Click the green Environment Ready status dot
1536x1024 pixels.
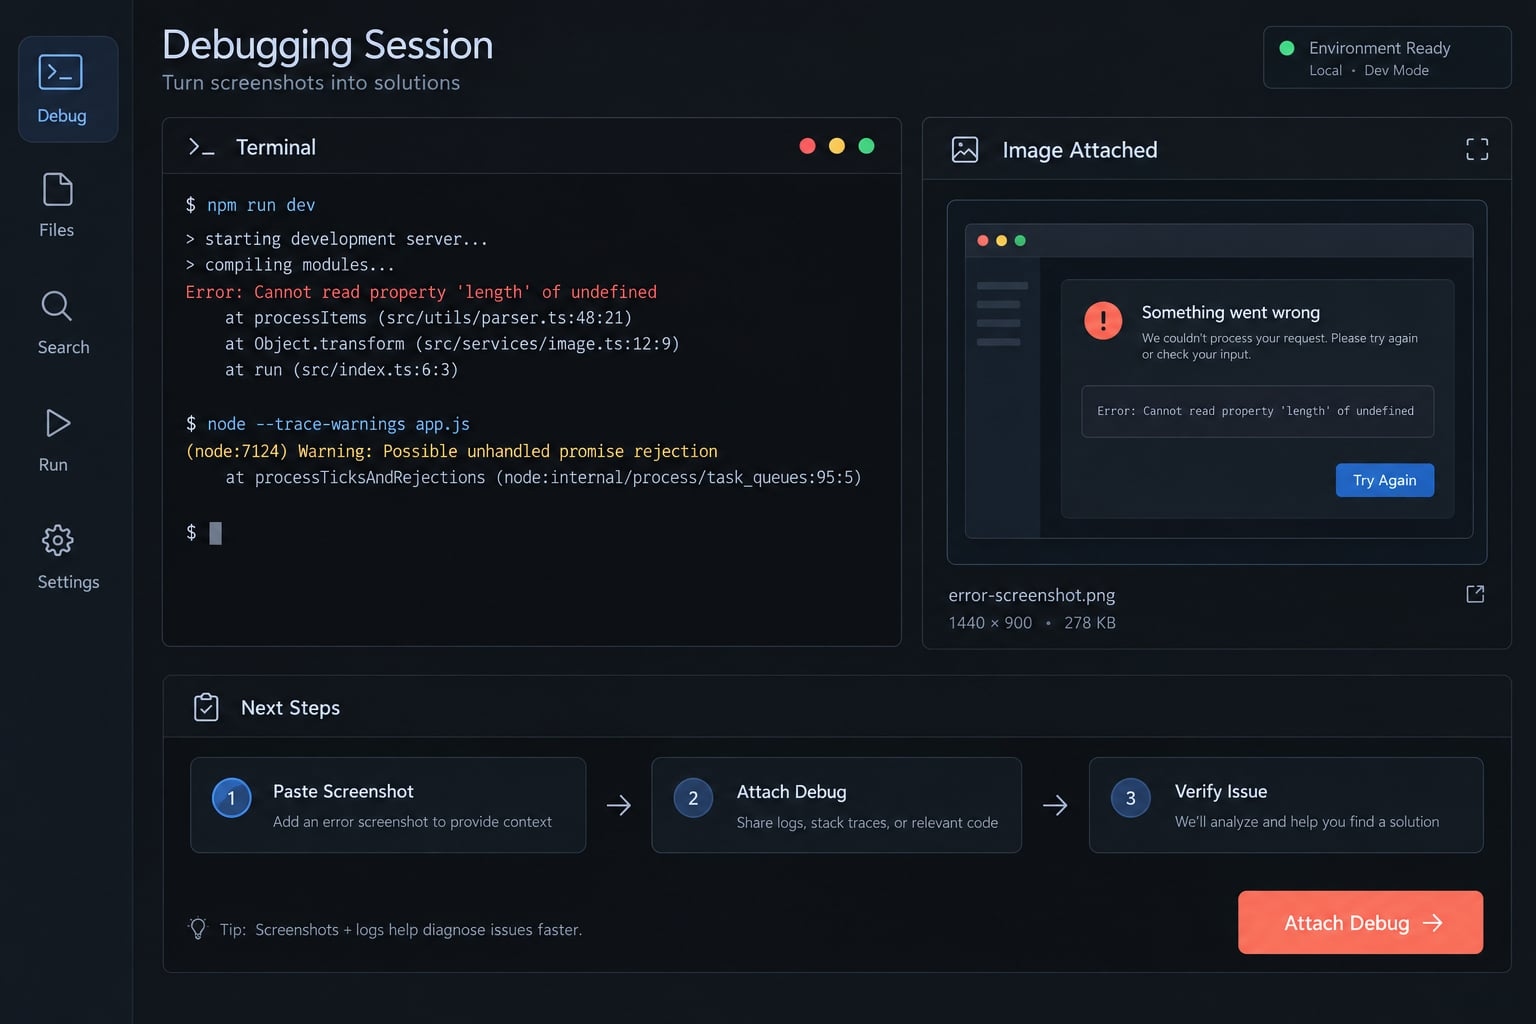1287,48
